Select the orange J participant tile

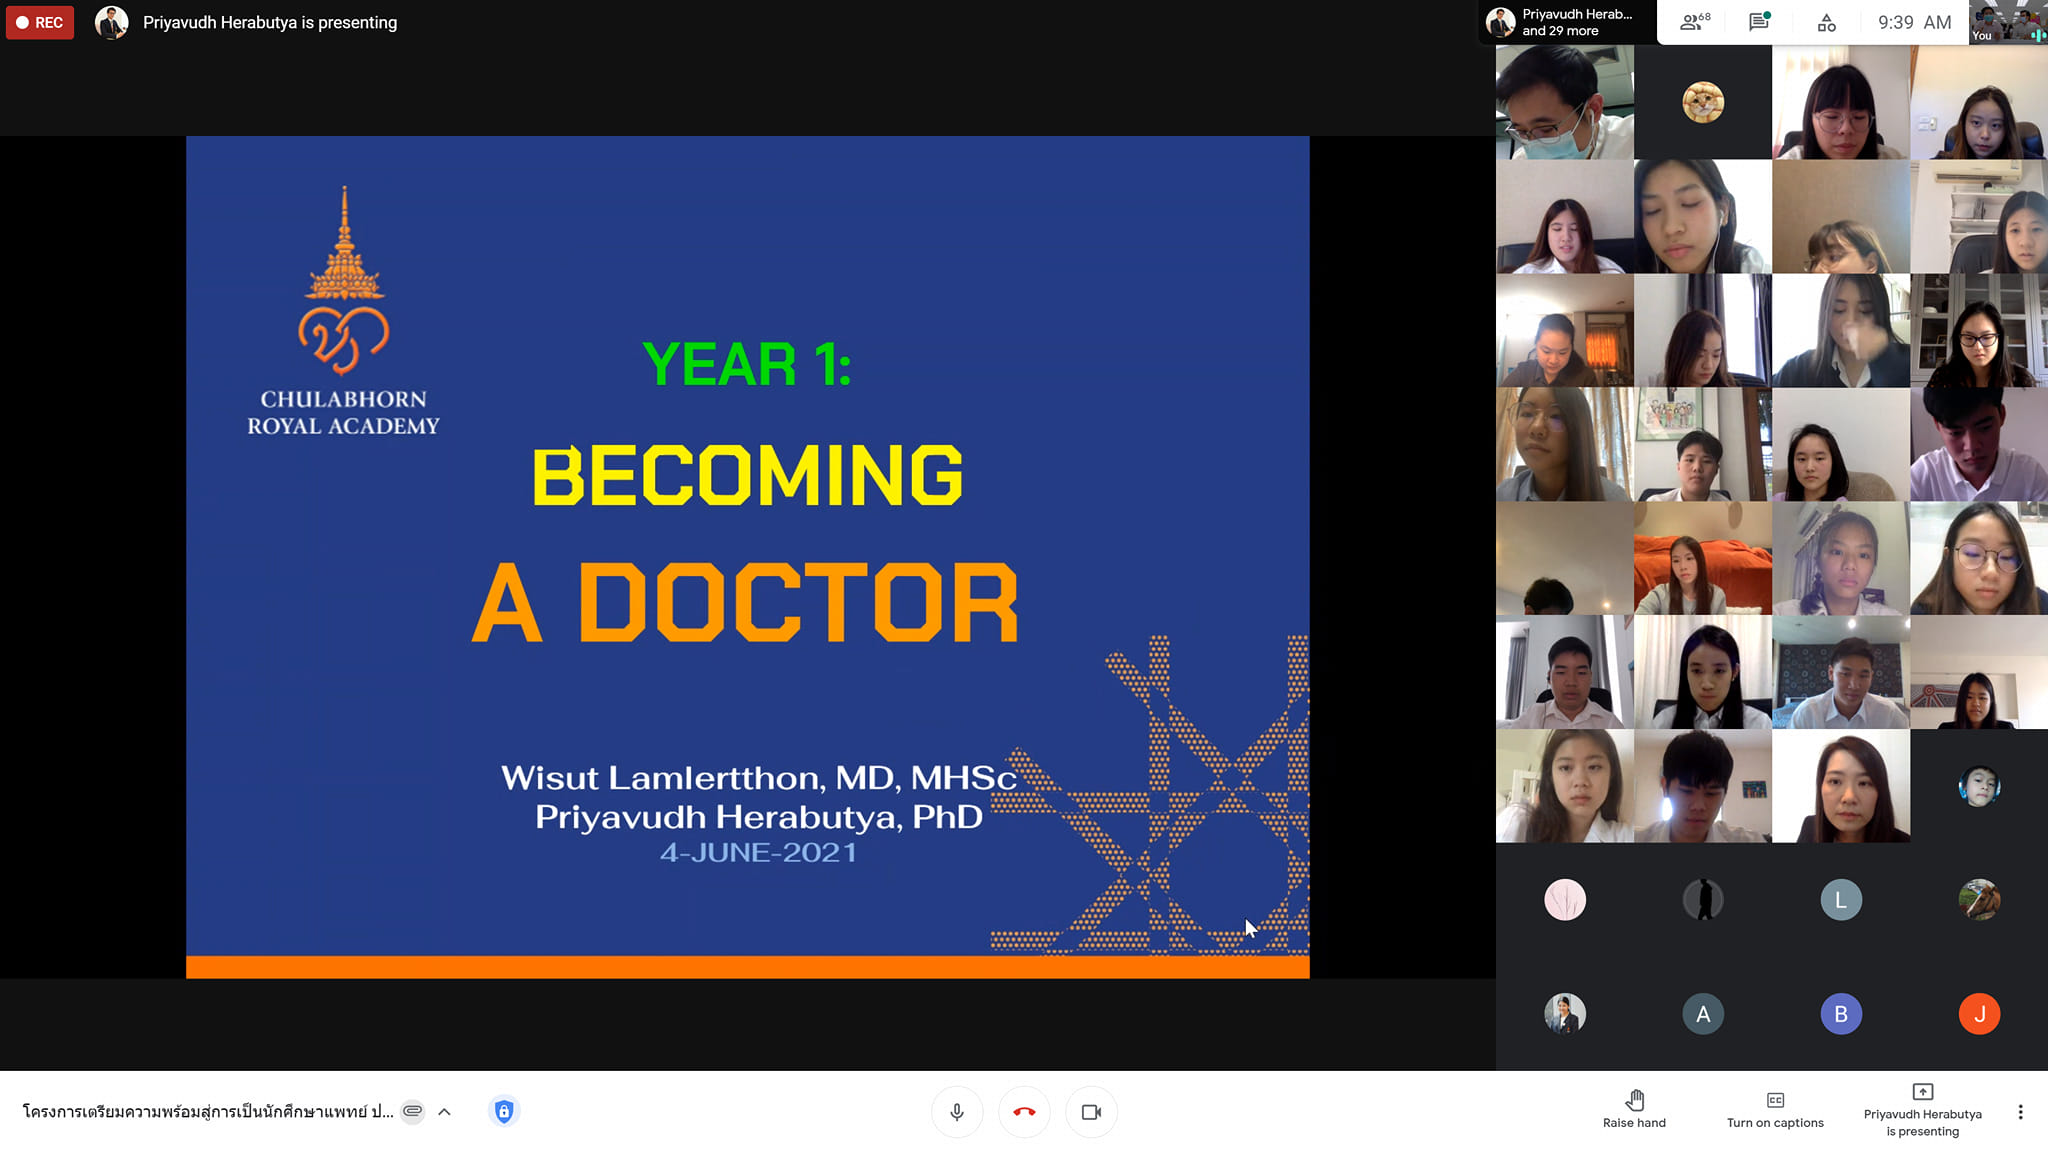[x=1979, y=1014]
